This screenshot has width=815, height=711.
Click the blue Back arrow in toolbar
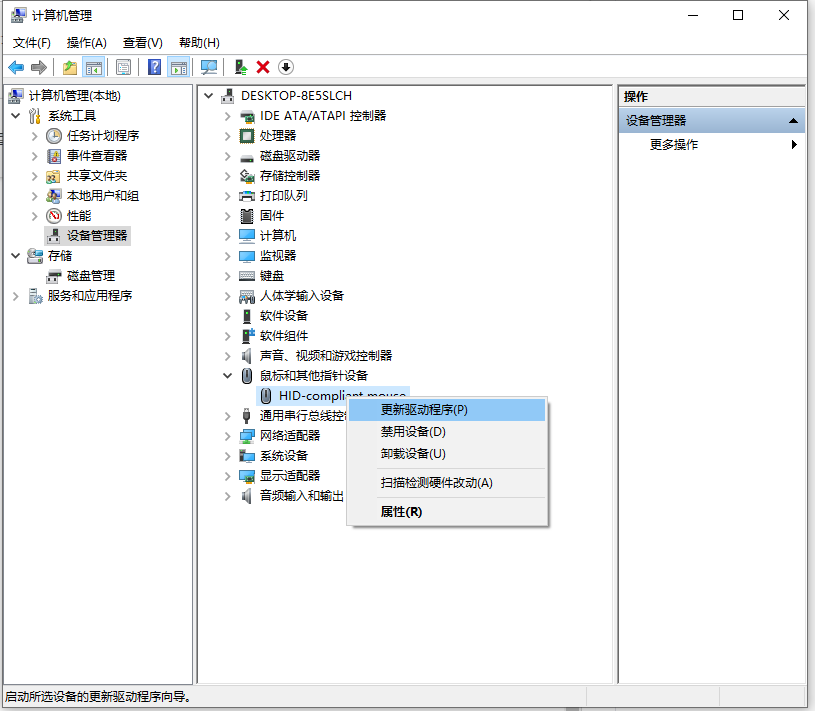pyautogui.click(x=16, y=67)
